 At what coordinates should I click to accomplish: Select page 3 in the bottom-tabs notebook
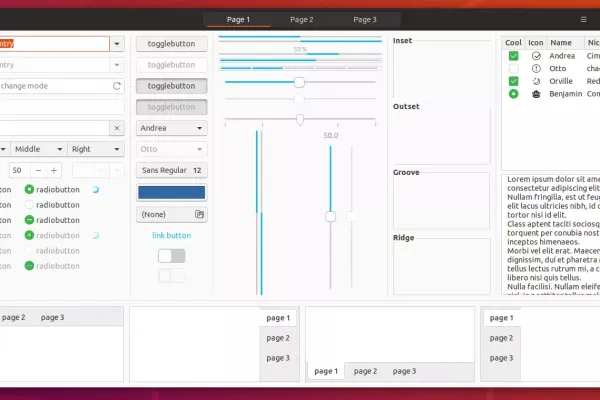[404, 371]
